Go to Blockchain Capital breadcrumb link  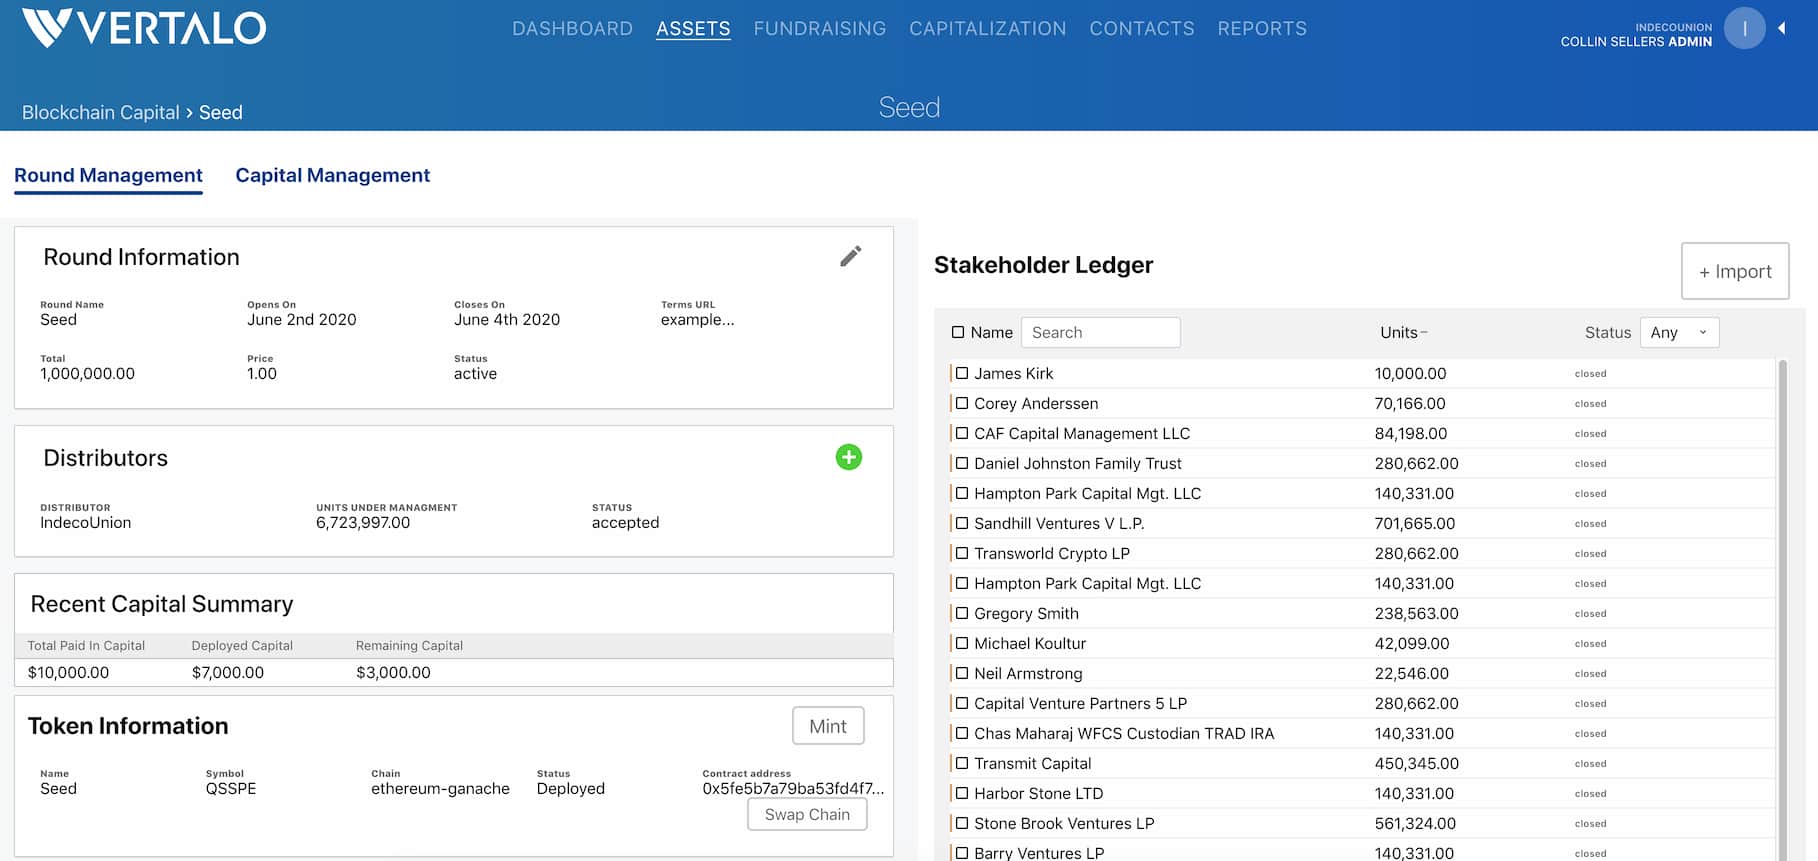tap(101, 112)
